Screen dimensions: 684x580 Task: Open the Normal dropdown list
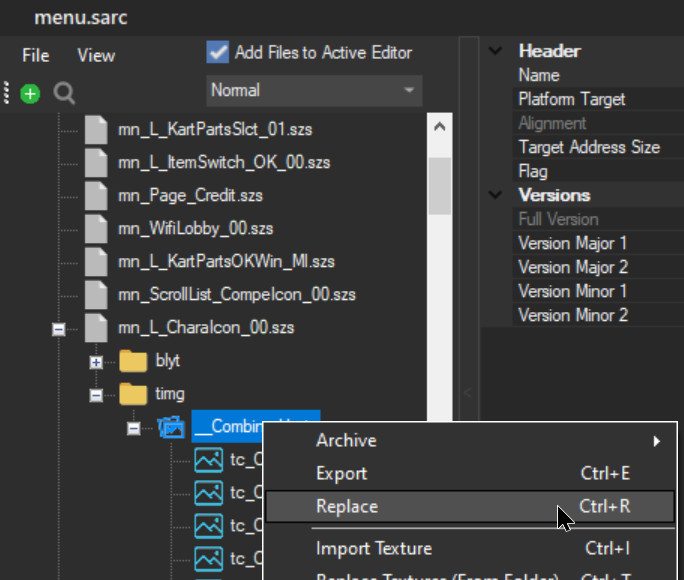tap(314, 91)
